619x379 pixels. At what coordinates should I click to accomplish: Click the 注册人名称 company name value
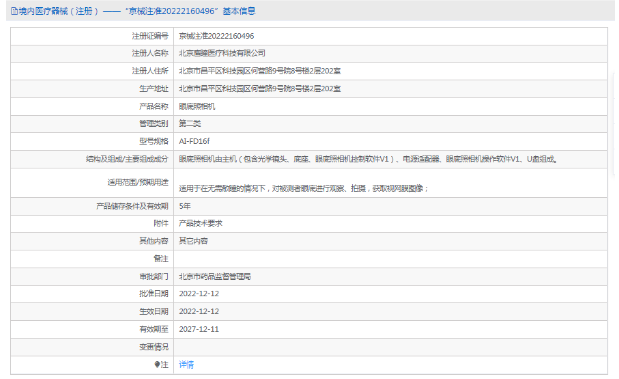coord(222,53)
